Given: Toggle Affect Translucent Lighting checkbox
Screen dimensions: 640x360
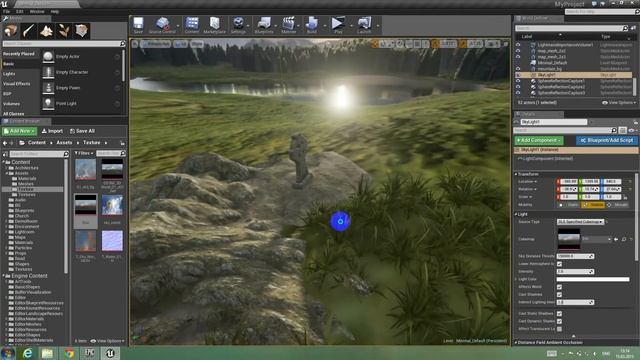Looking at the screenshot, I should click(559, 329).
